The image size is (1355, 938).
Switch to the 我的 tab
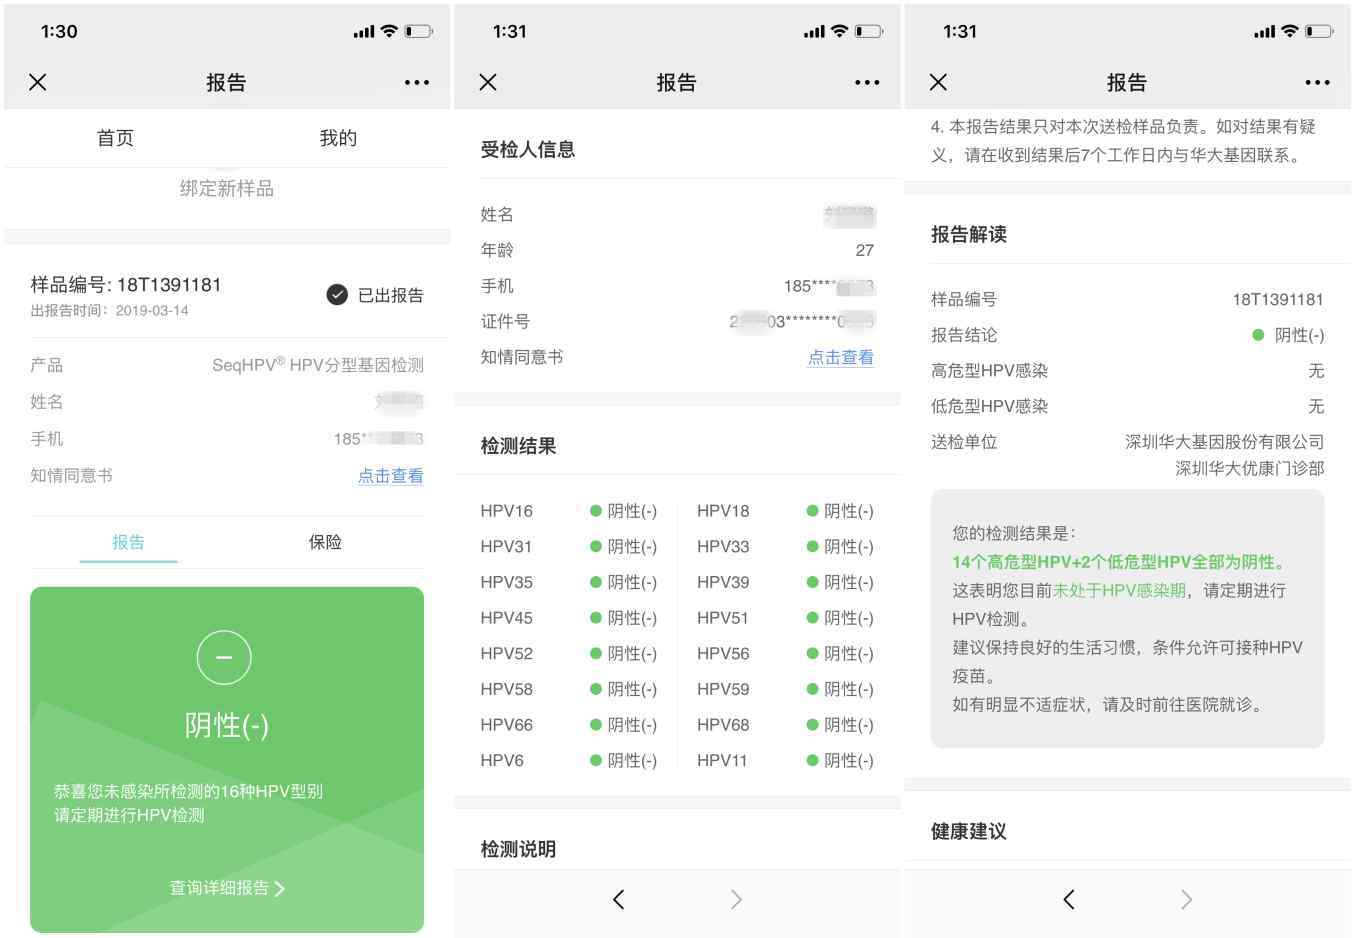(x=338, y=138)
